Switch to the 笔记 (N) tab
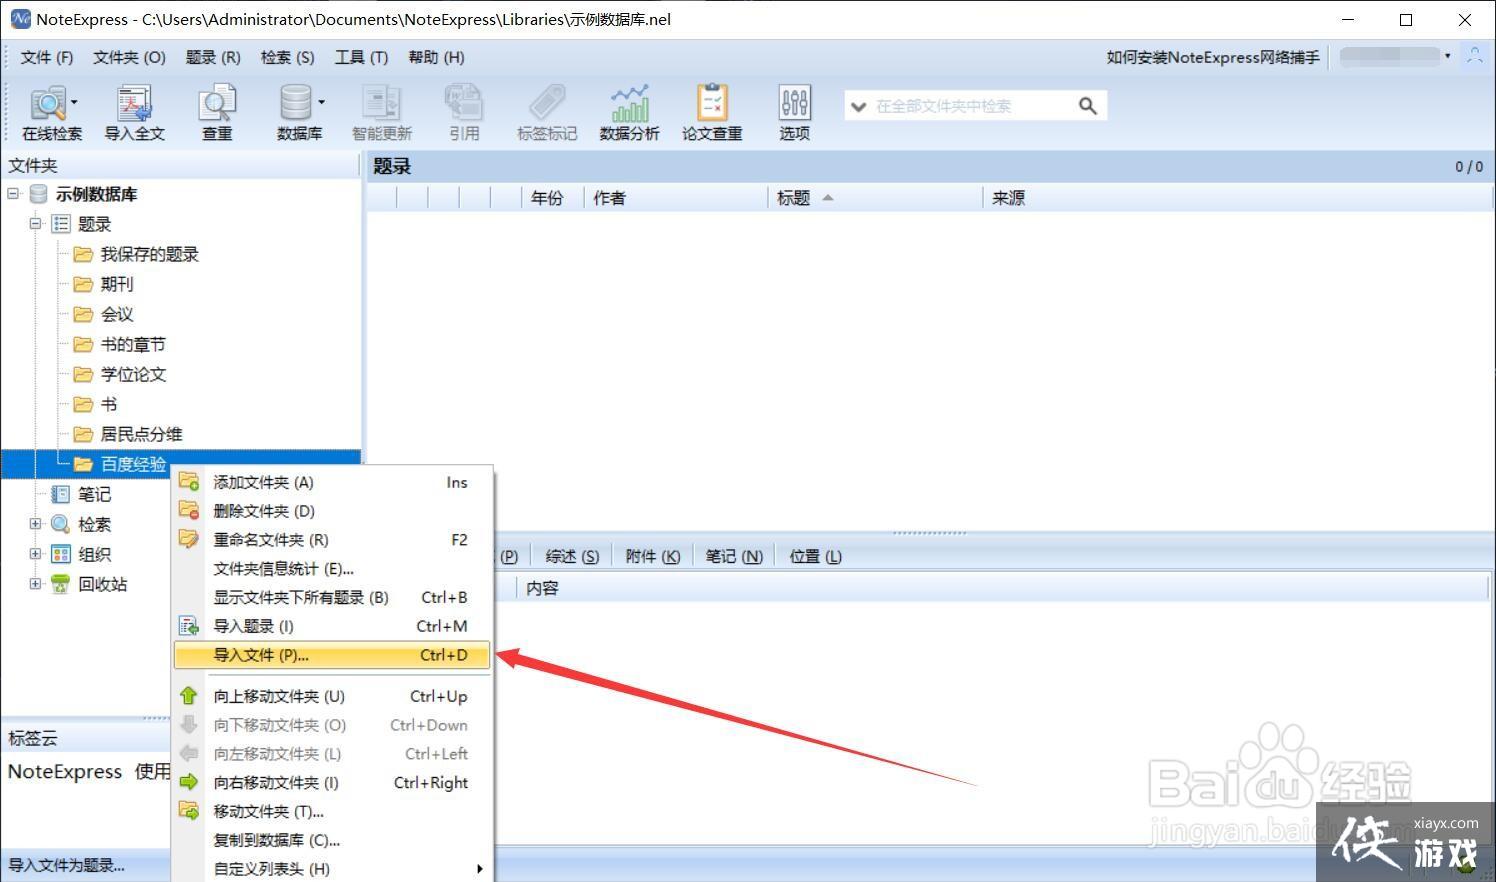This screenshot has width=1496, height=882. (x=734, y=556)
